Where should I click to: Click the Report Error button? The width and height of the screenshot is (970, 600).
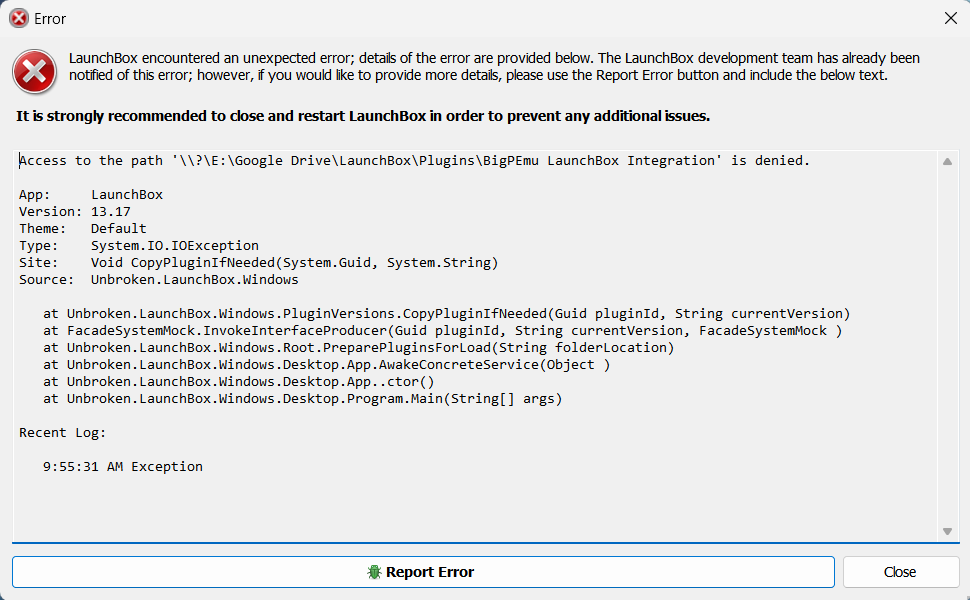pyautogui.click(x=423, y=572)
